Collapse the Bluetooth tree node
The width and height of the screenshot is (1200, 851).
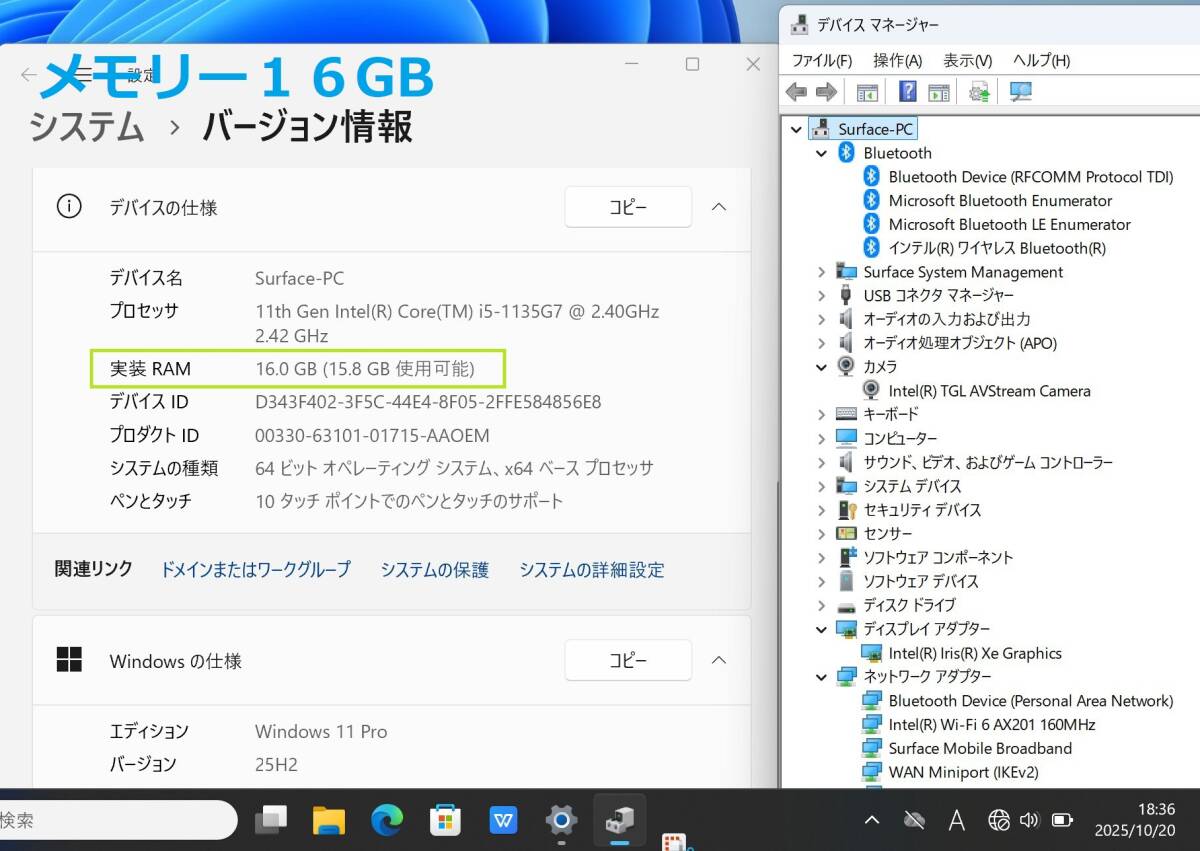[821, 153]
